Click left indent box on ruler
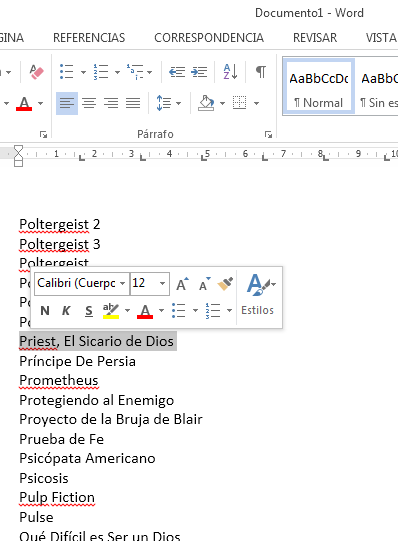Viewport: 398px width, 547px height. tap(18, 163)
